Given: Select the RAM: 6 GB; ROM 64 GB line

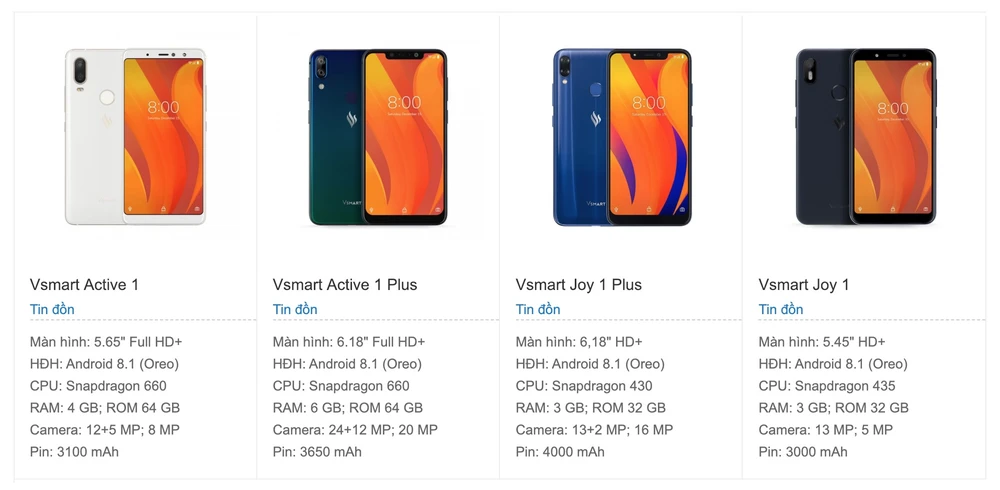Looking at the screenshot, I should (x=348, y=408).
